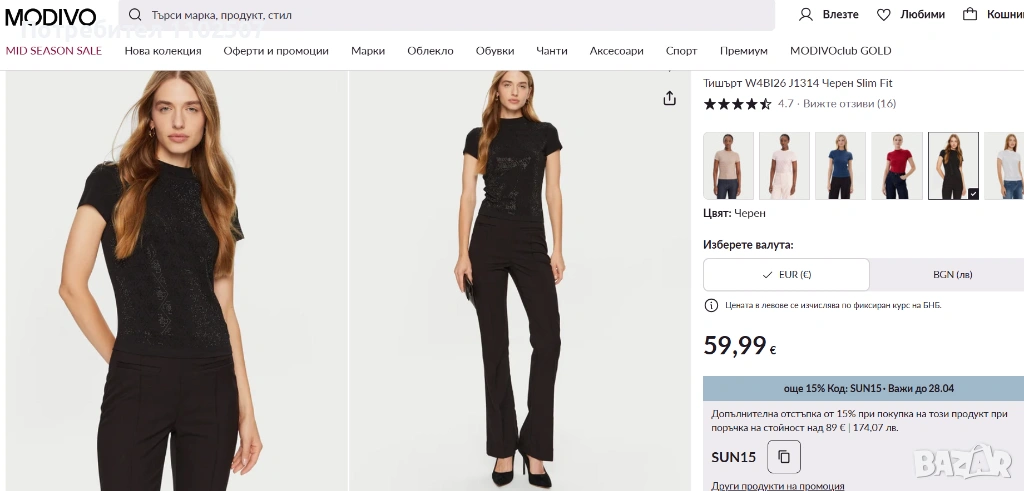Open the shopping cart icon
The image size is (1024, 491).
[x=970, y=15]
